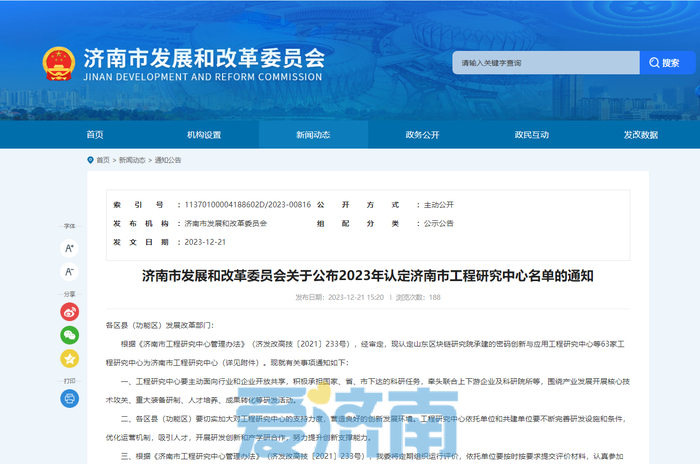700x464 pixels.
Task: Select issuing agency value 济南市发展和改革委员会
Action: [x=225, y=223]
